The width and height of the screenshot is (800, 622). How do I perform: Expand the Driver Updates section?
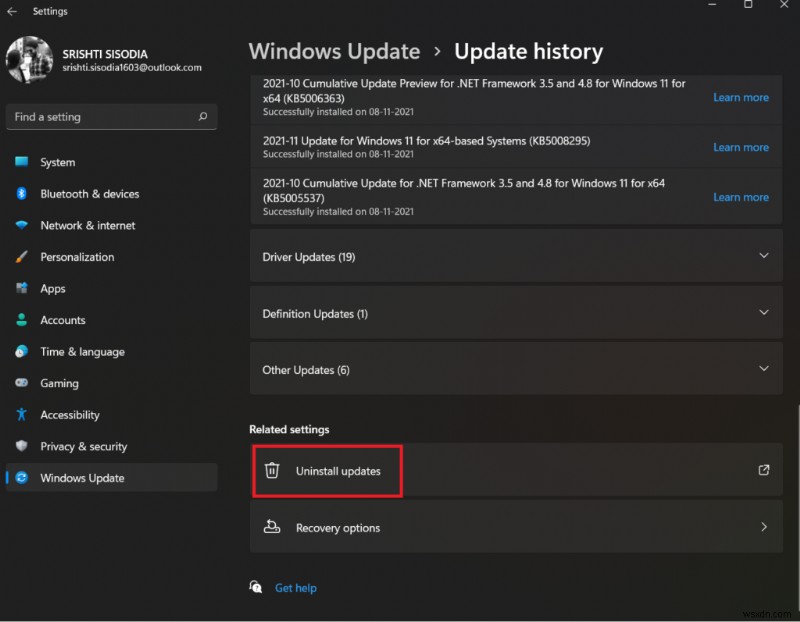[x=763, y=257]
